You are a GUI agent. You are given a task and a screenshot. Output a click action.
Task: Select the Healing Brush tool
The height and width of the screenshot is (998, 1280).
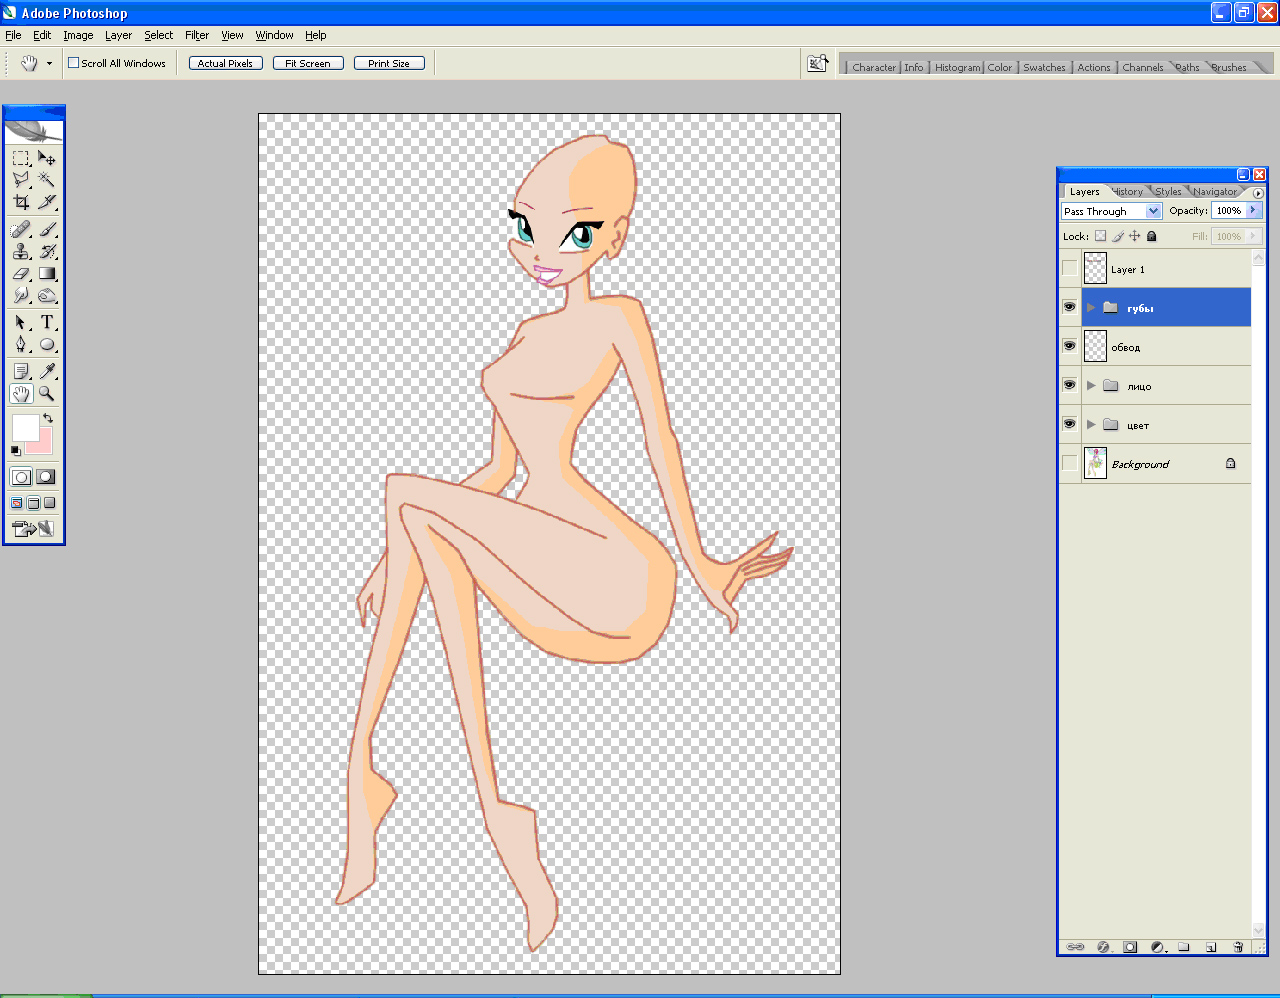[21, 229]
